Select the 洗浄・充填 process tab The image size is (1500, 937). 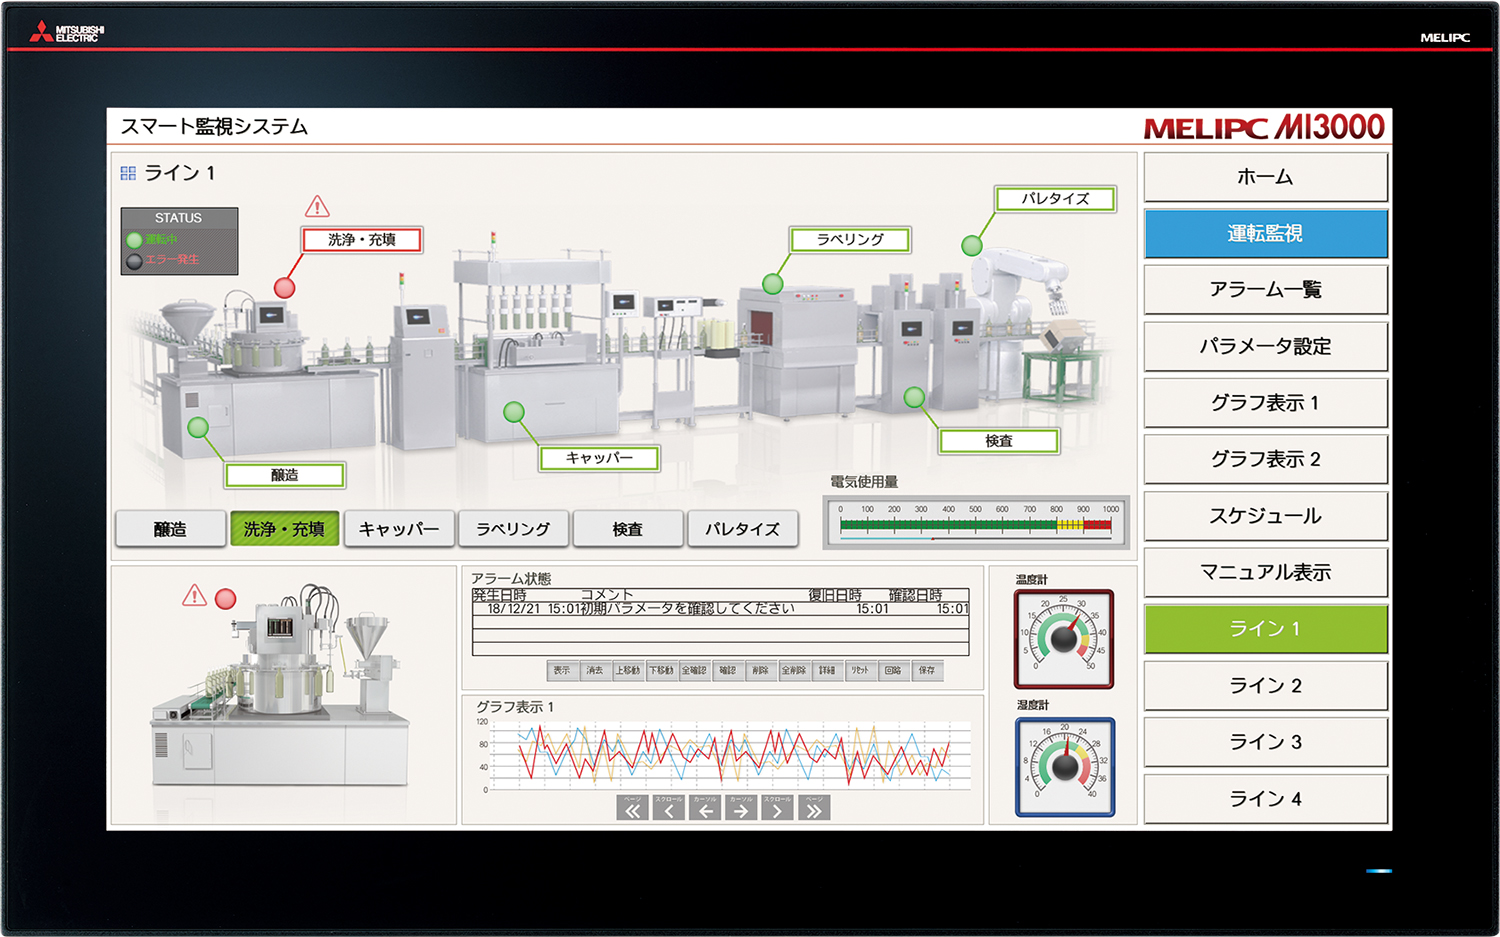[284, 529]
